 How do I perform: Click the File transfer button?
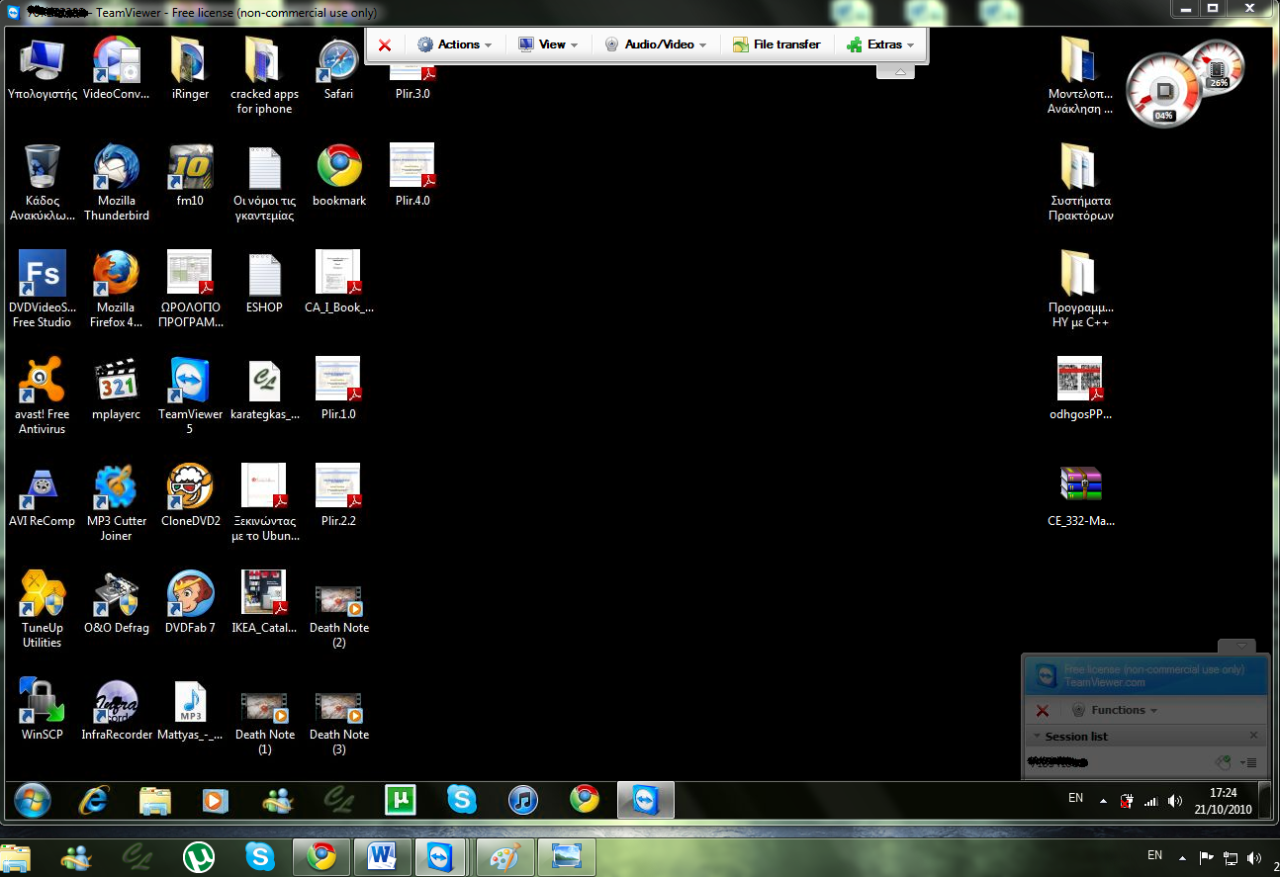(777, 45)
